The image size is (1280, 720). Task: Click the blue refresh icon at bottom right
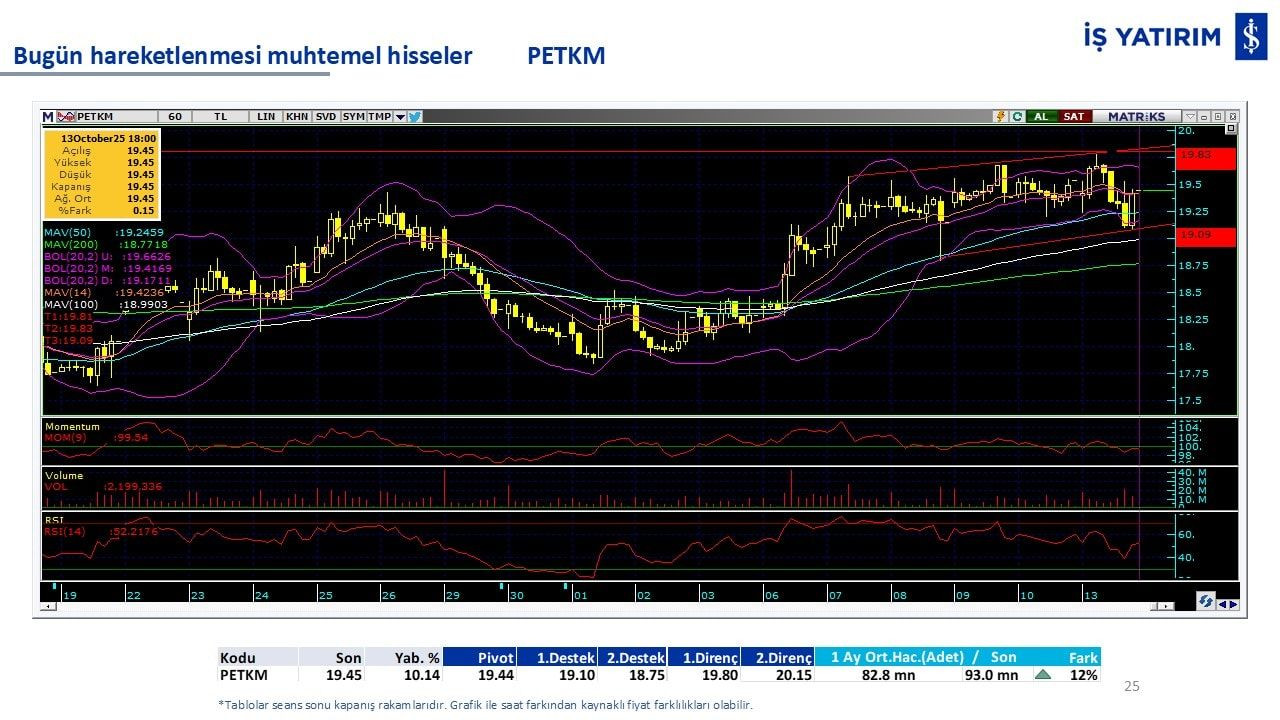(1207, 601)
